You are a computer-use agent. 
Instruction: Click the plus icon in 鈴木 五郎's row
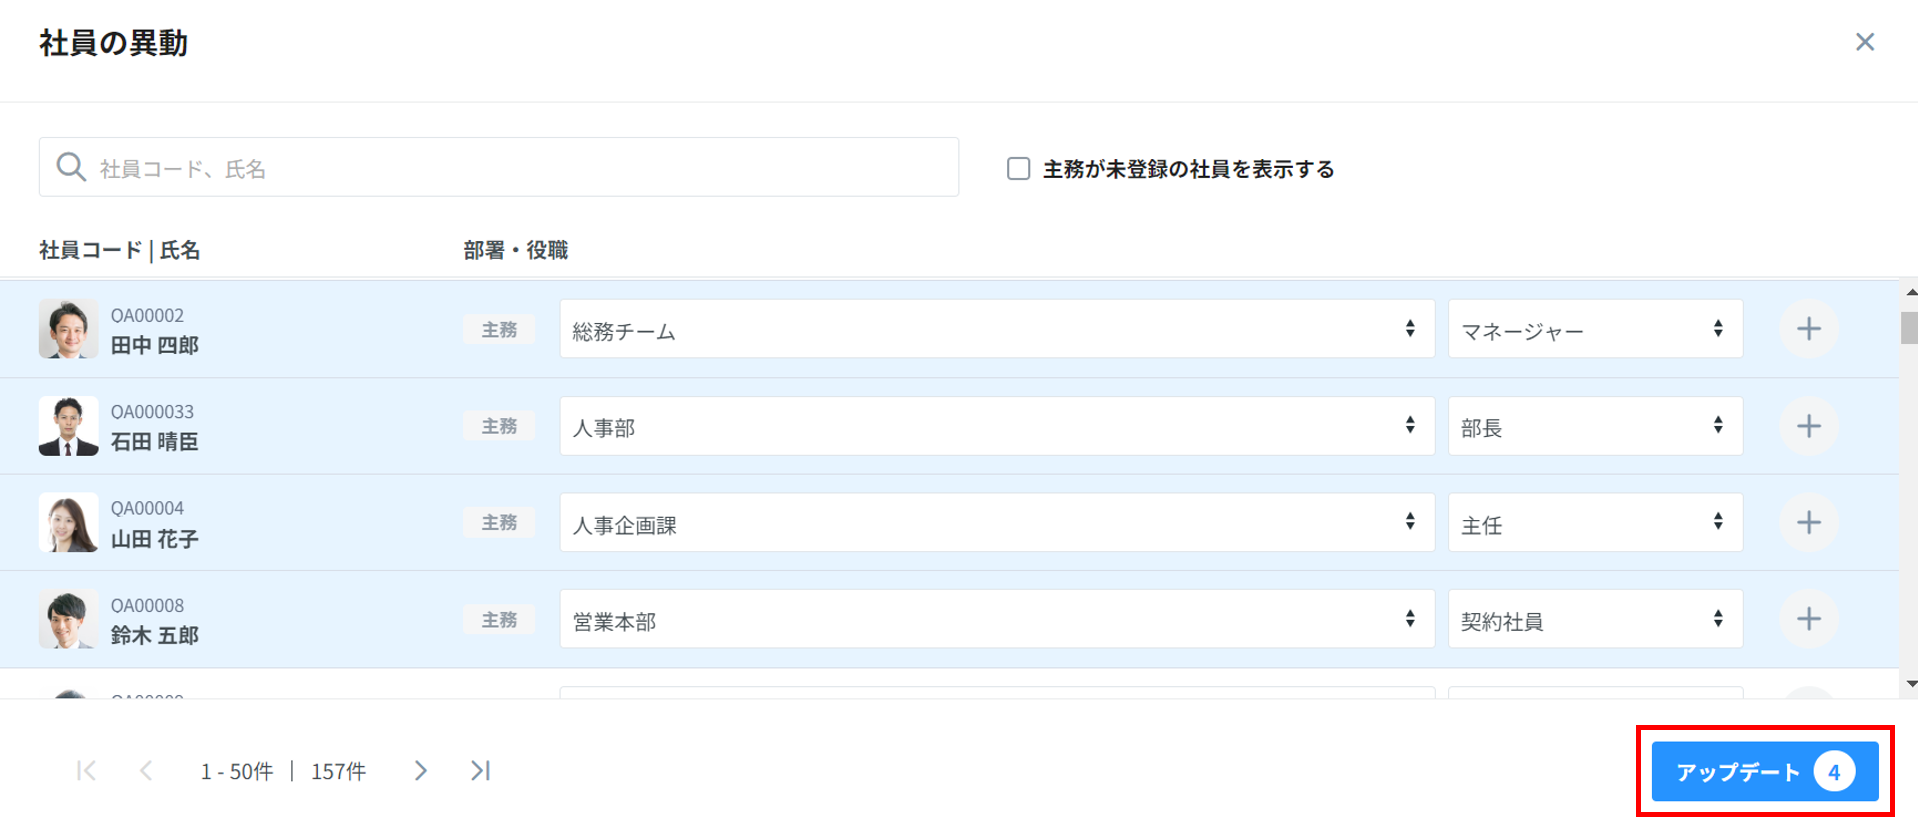(x=1808, y=619)
